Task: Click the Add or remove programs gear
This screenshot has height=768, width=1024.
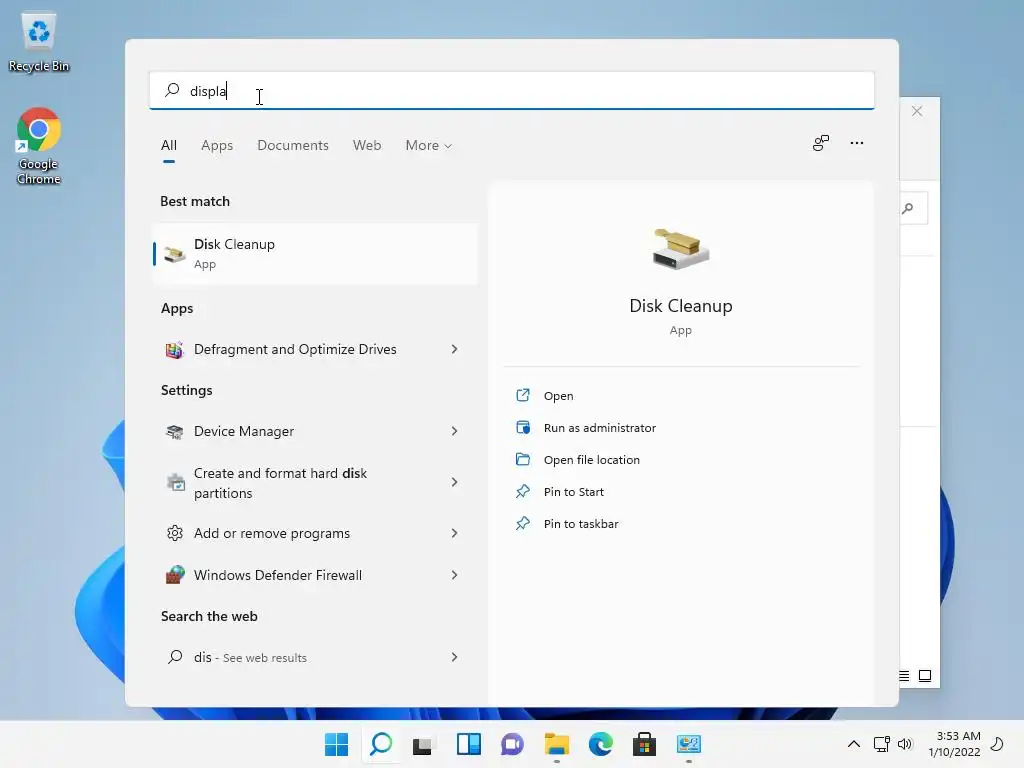Action: coord(174,534)
